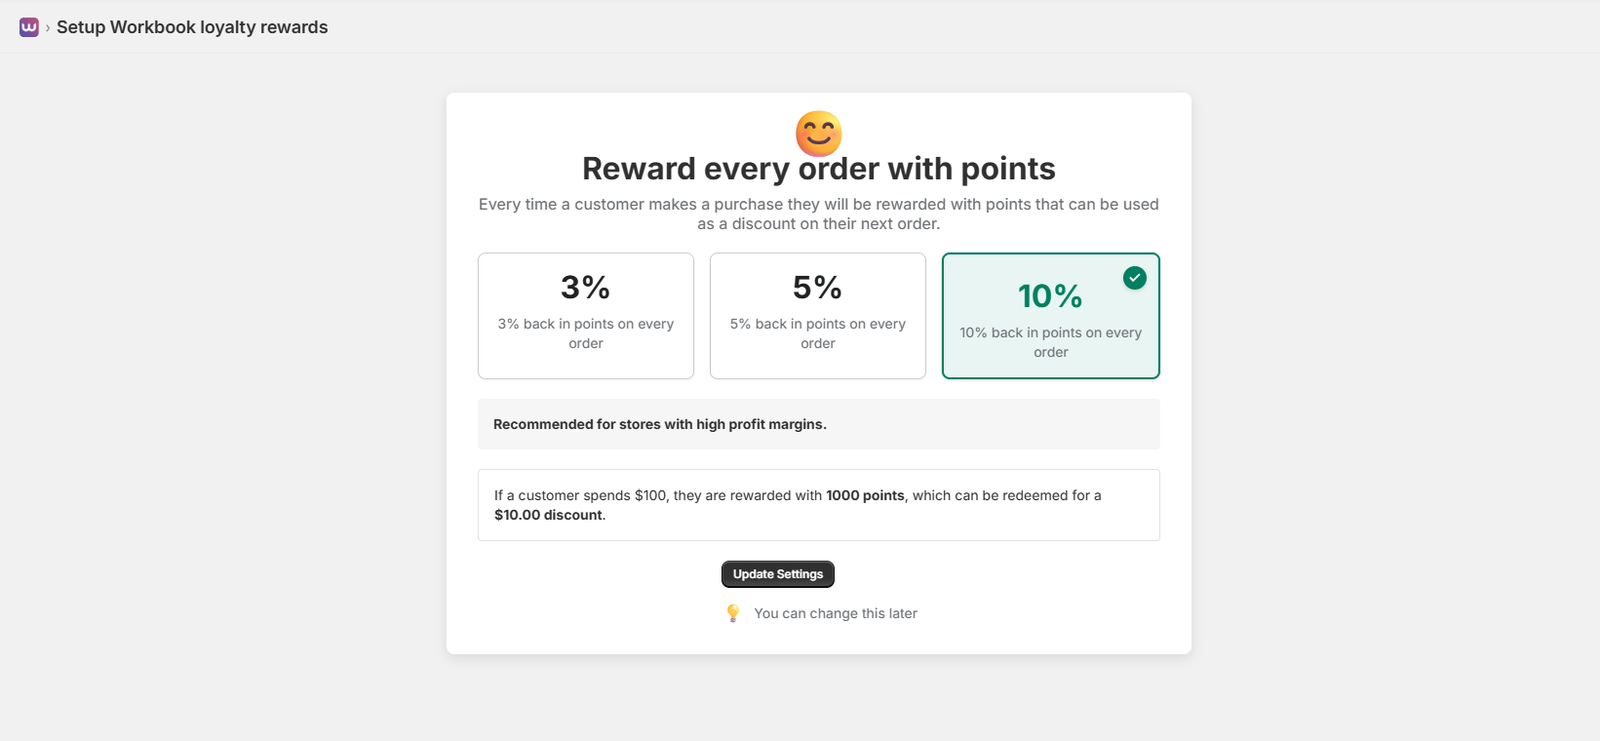
Task: Click the Setup Workbook loyalty rewards breadcrumb title
Action: pos(192,27)
